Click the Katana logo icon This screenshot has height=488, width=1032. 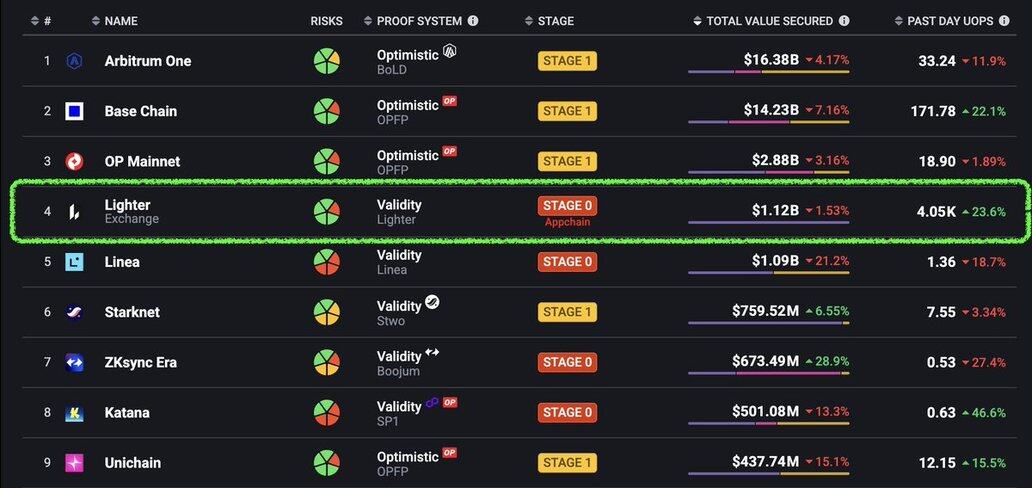coord(74,413)
